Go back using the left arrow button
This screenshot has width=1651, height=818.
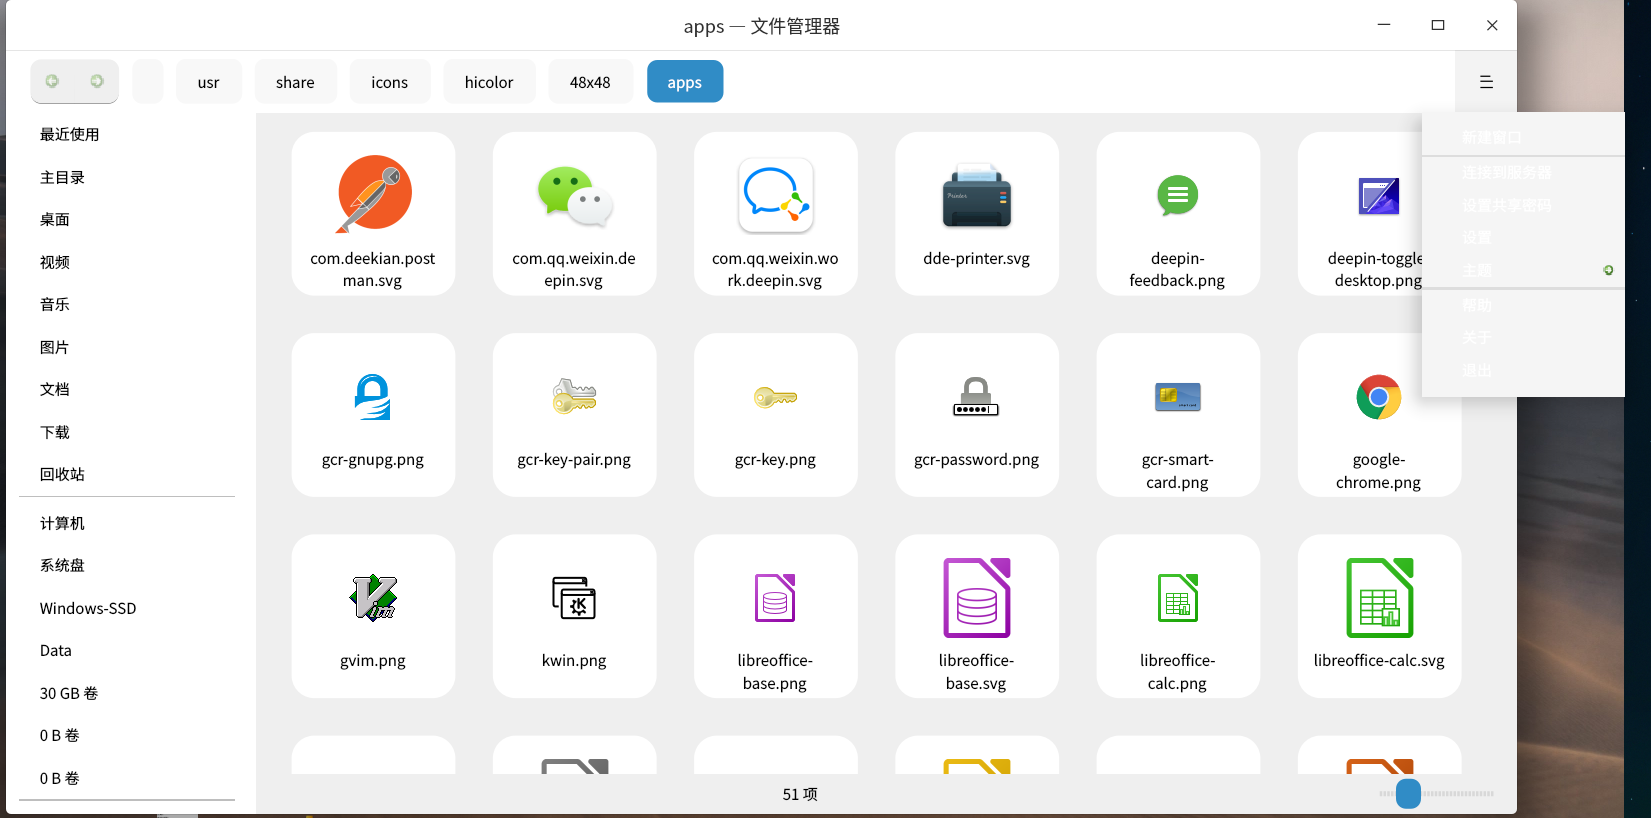click(52, 81)
